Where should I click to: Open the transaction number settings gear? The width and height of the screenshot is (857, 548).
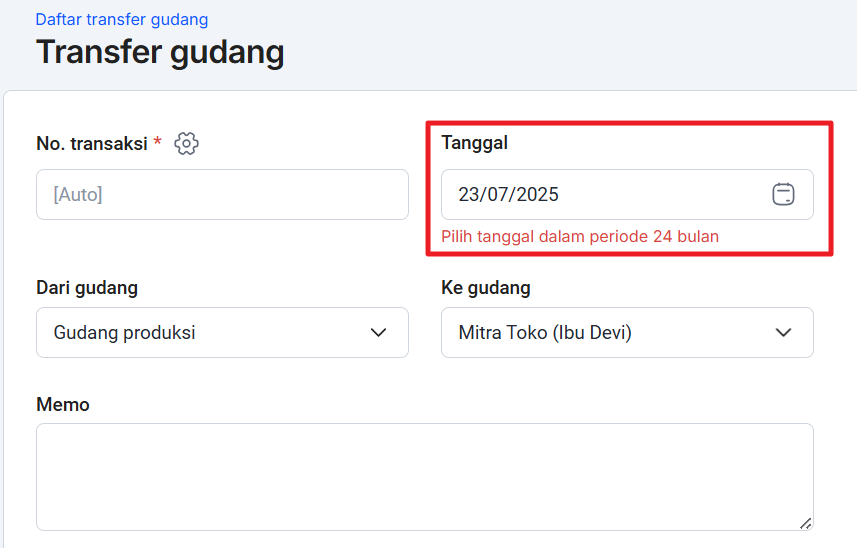tap(186, 143)
